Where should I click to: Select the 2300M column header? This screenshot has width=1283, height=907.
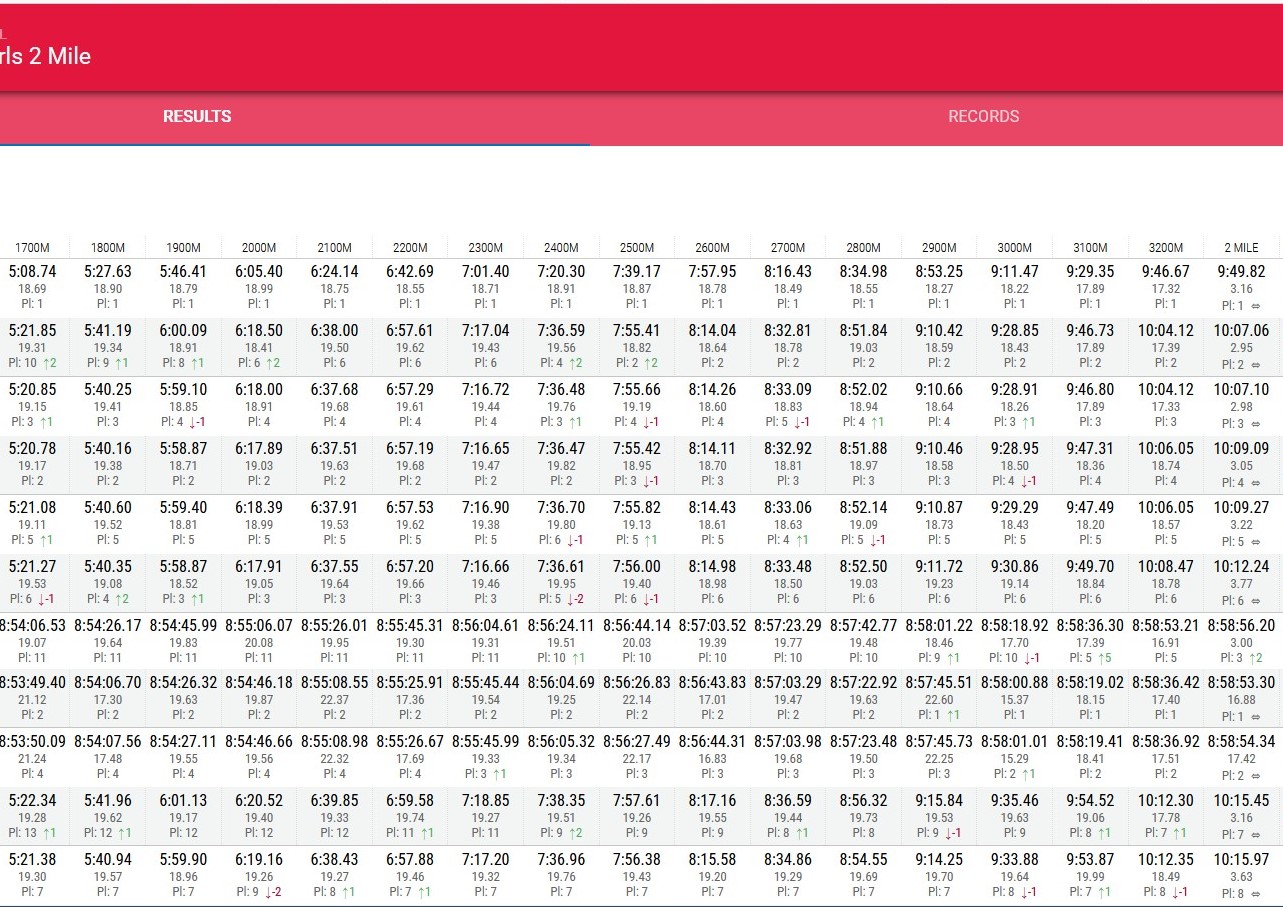tap(486, 248)
